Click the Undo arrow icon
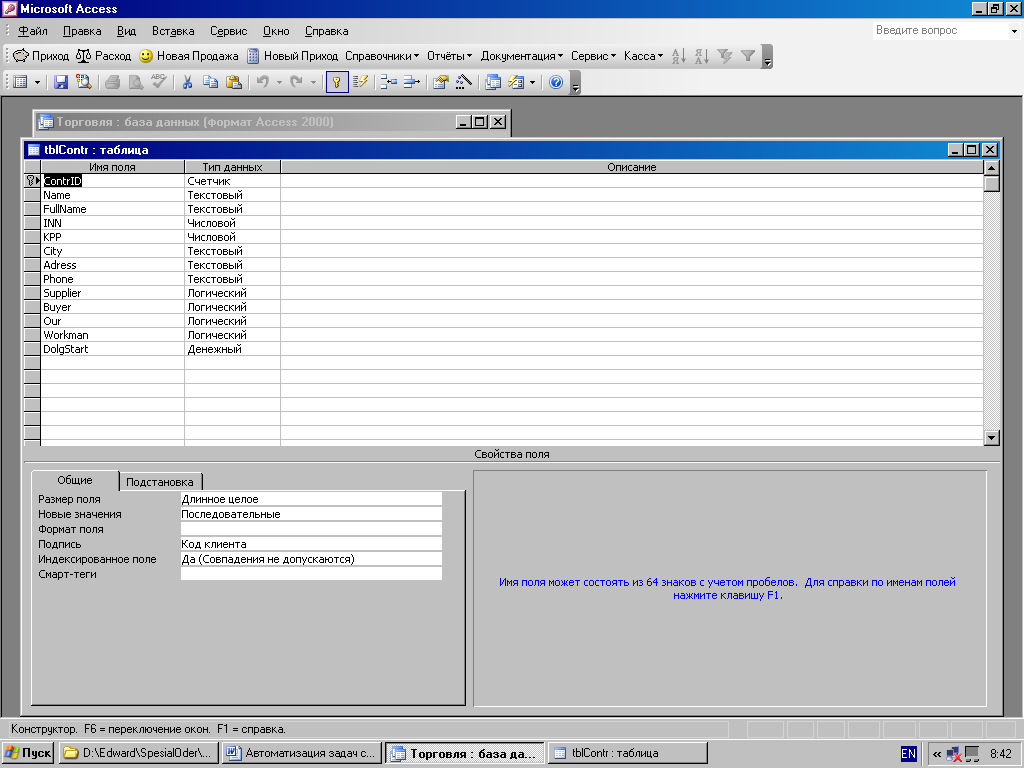The image size is (1024, 768). coord(263,82)
